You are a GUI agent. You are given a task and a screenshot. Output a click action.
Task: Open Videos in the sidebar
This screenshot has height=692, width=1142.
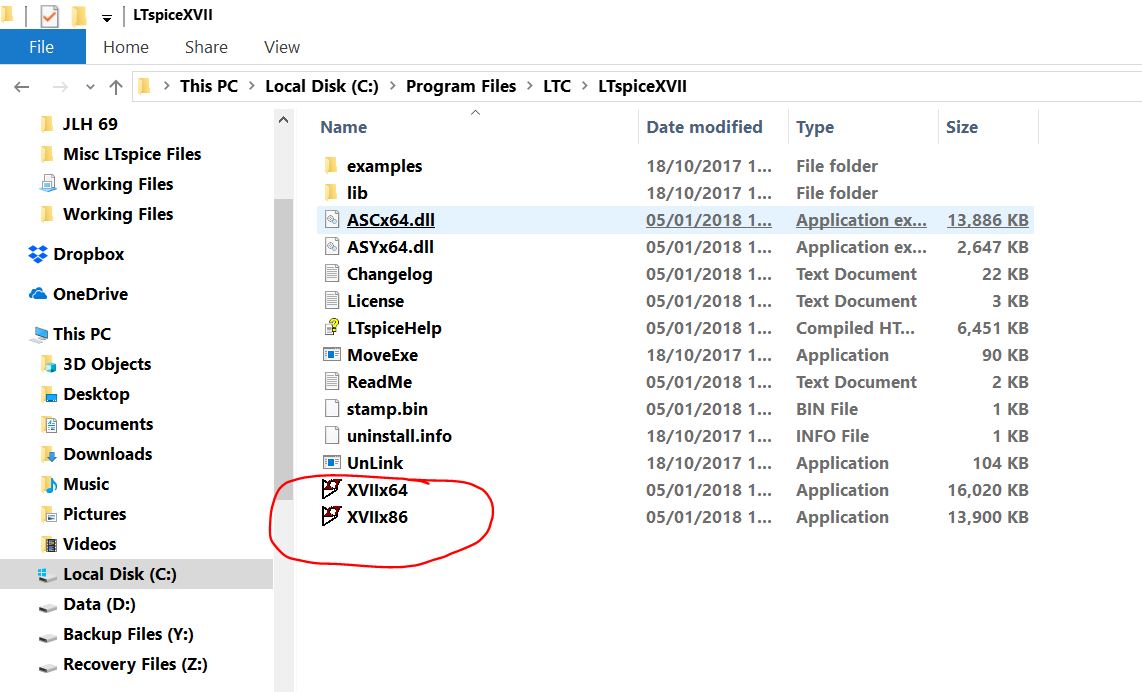[79, 543]
